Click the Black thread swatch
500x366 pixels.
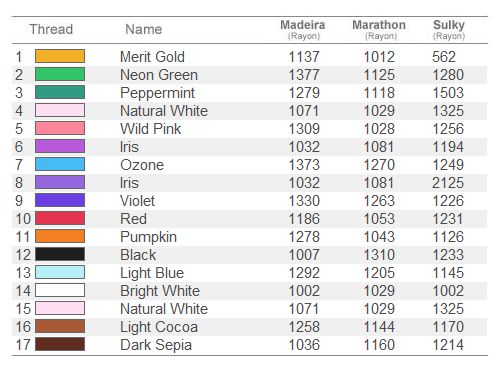coord(60,254)
